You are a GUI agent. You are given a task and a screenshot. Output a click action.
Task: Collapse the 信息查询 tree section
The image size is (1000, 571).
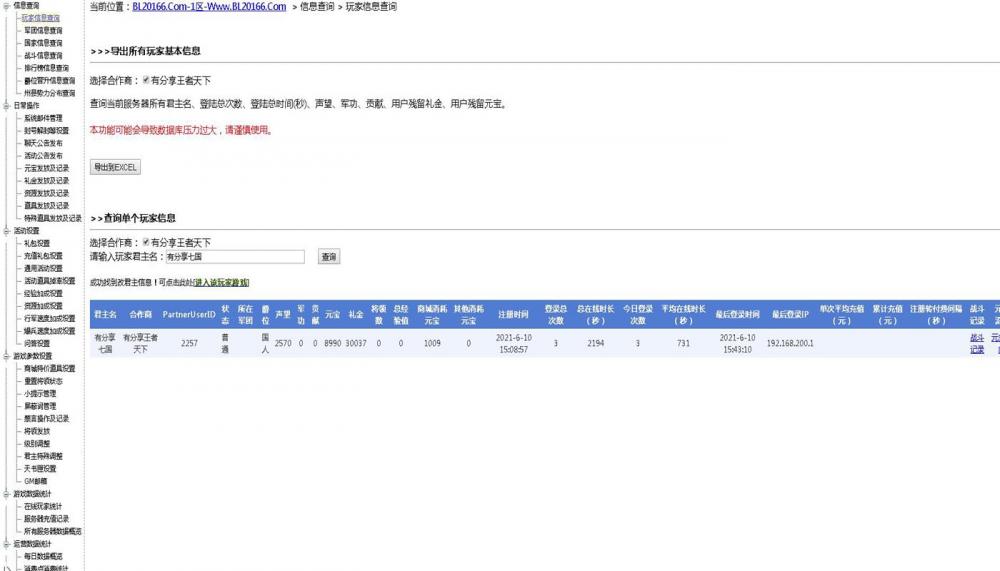pyautogui.click(x=6, y=6)
